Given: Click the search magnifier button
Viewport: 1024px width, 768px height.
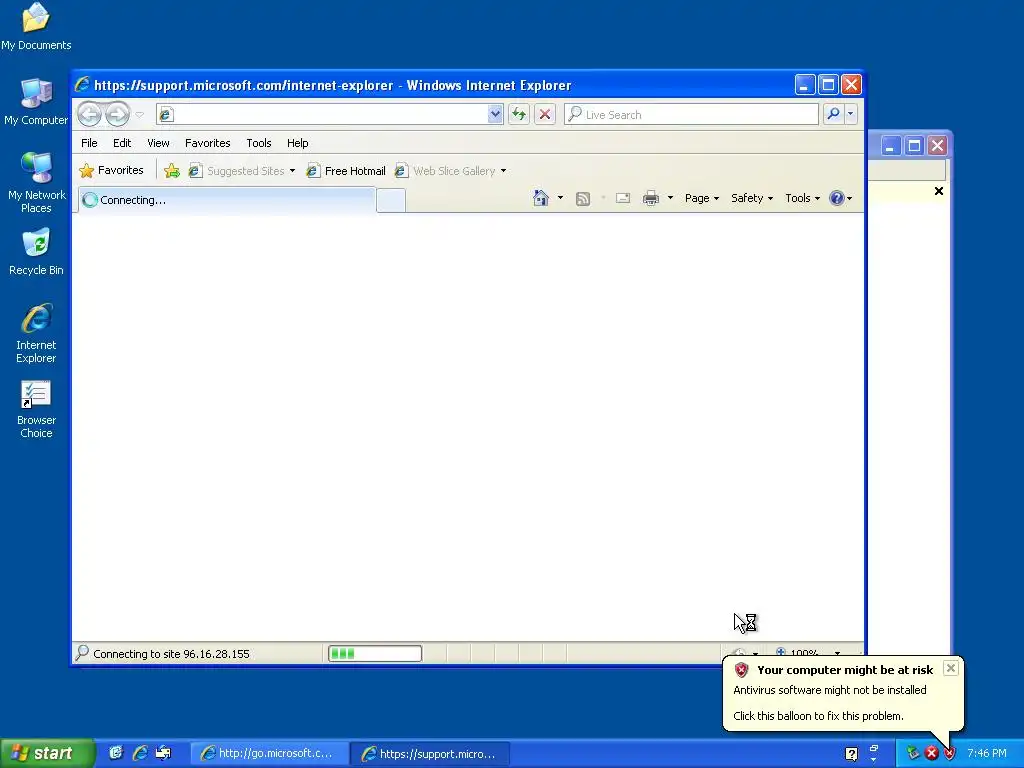Looking at the screenshot, I should tap(833, 114).
